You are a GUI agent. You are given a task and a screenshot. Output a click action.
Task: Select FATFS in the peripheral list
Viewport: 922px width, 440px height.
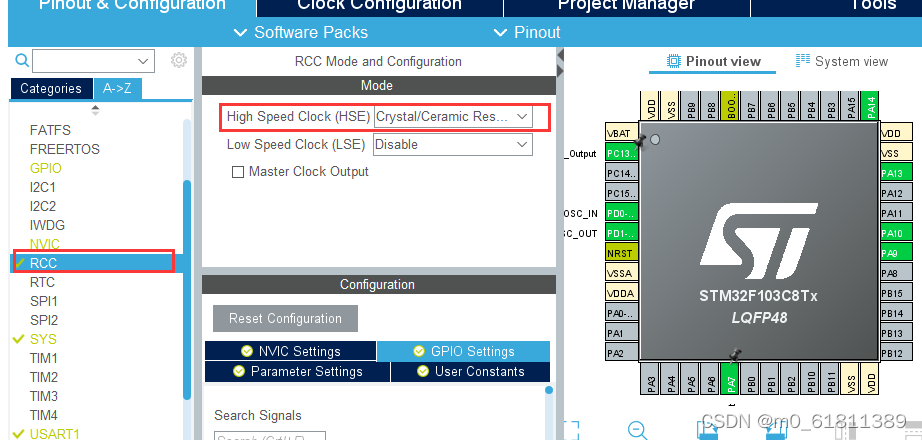(50, 130)
